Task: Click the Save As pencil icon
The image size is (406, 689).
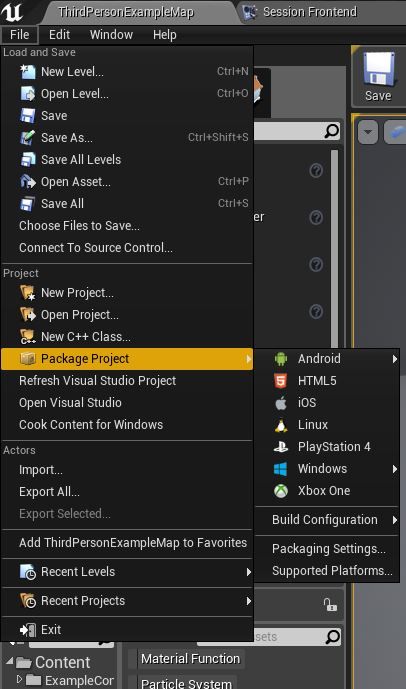Action: [x=28, y=138]
